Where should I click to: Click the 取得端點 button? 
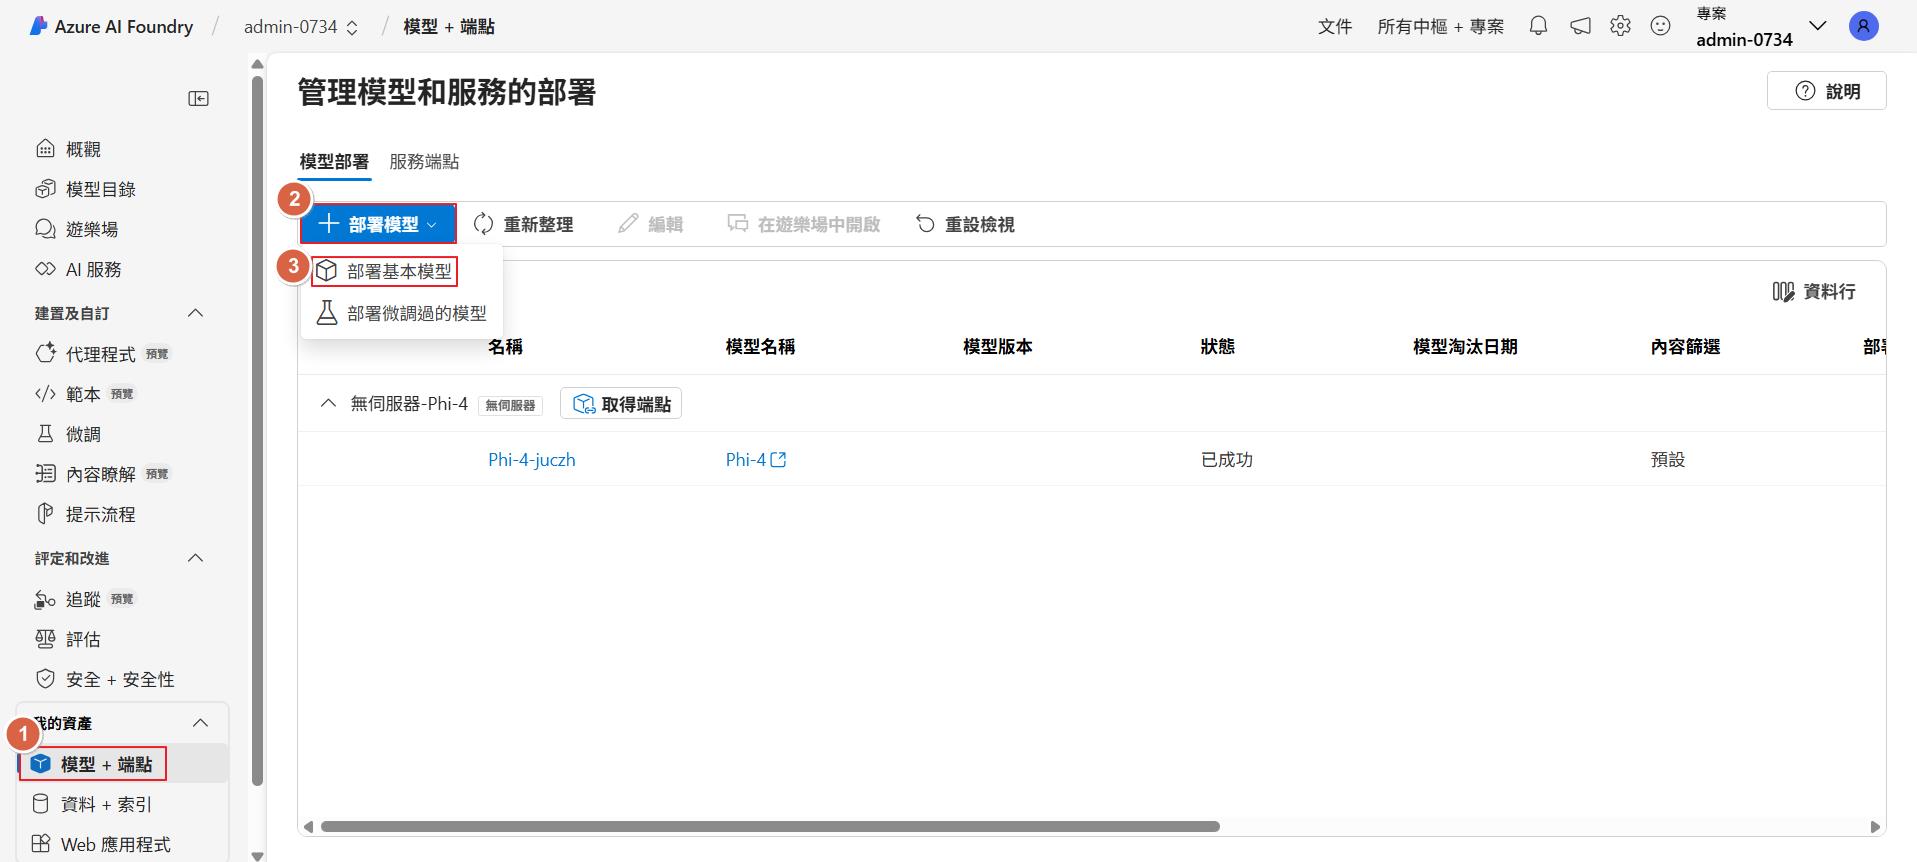[621, 404]
